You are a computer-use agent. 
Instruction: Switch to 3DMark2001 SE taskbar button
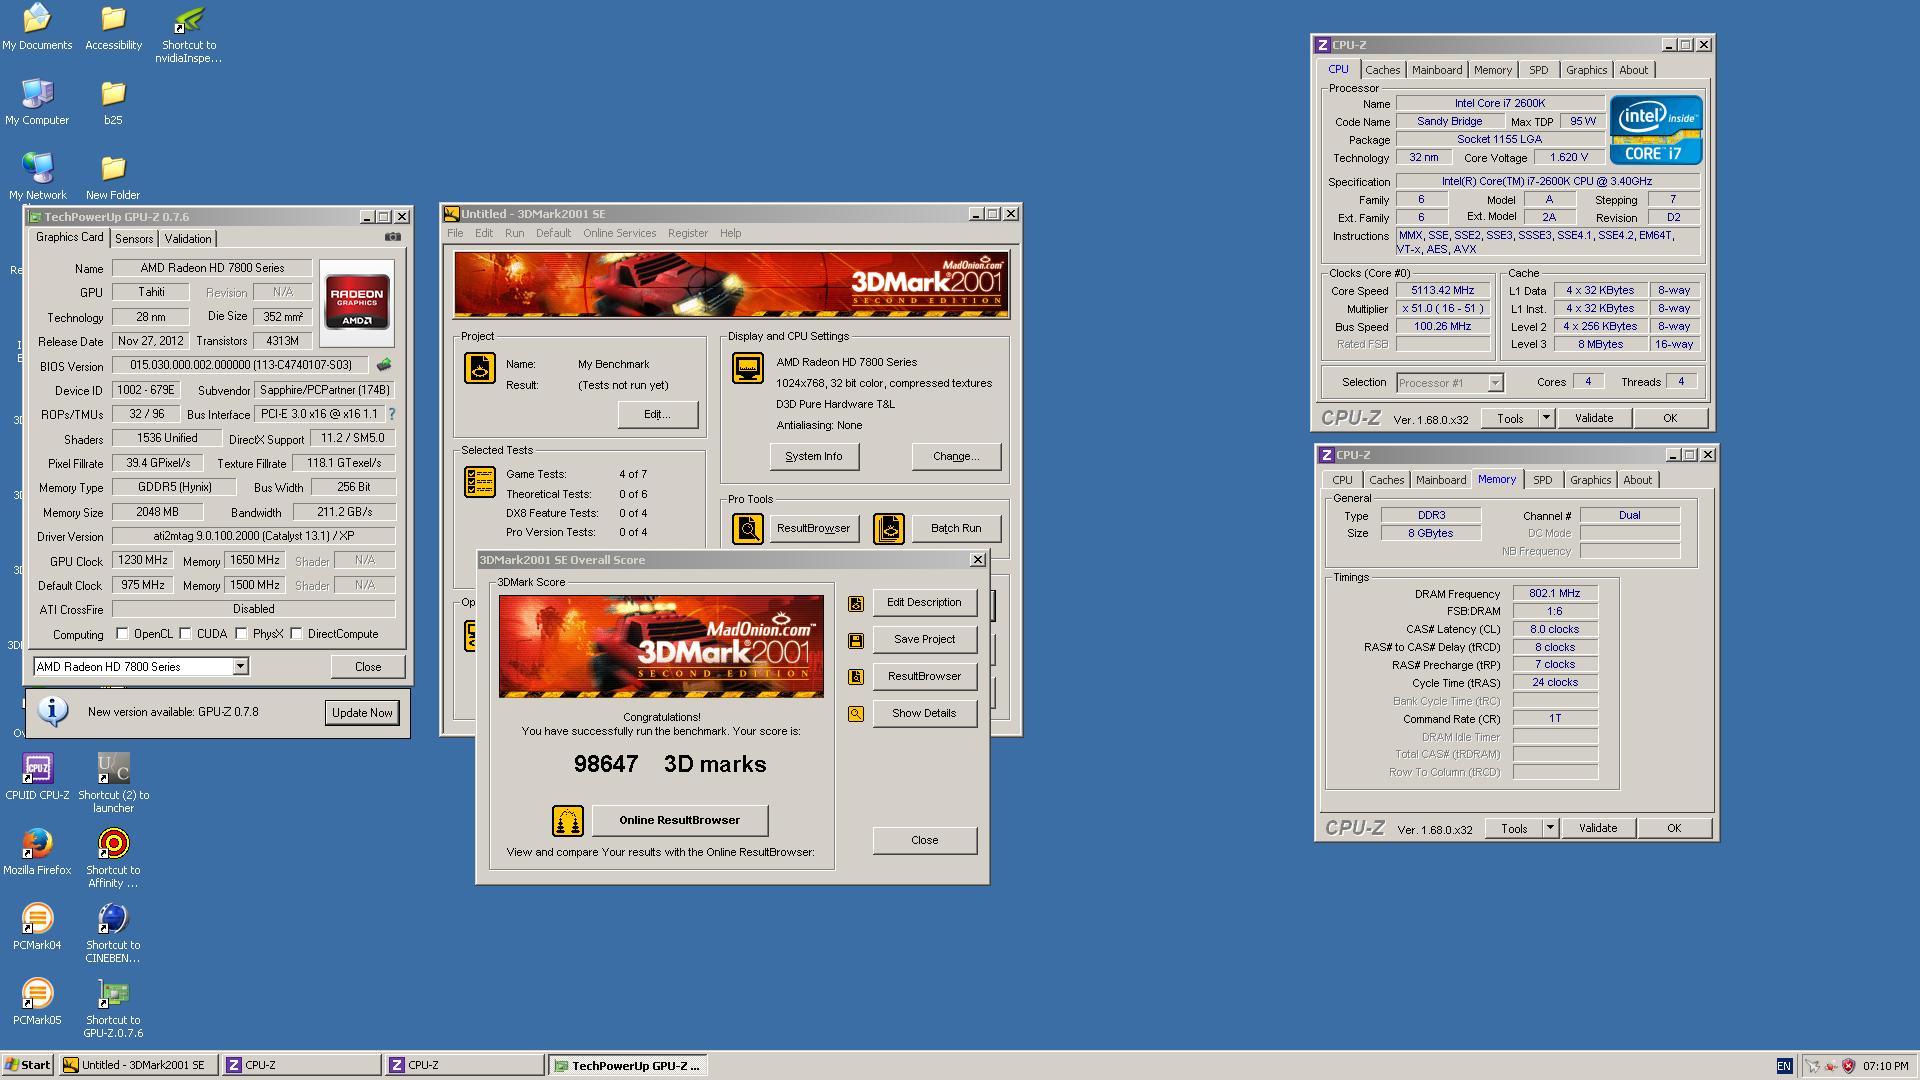coord(136,1066)
